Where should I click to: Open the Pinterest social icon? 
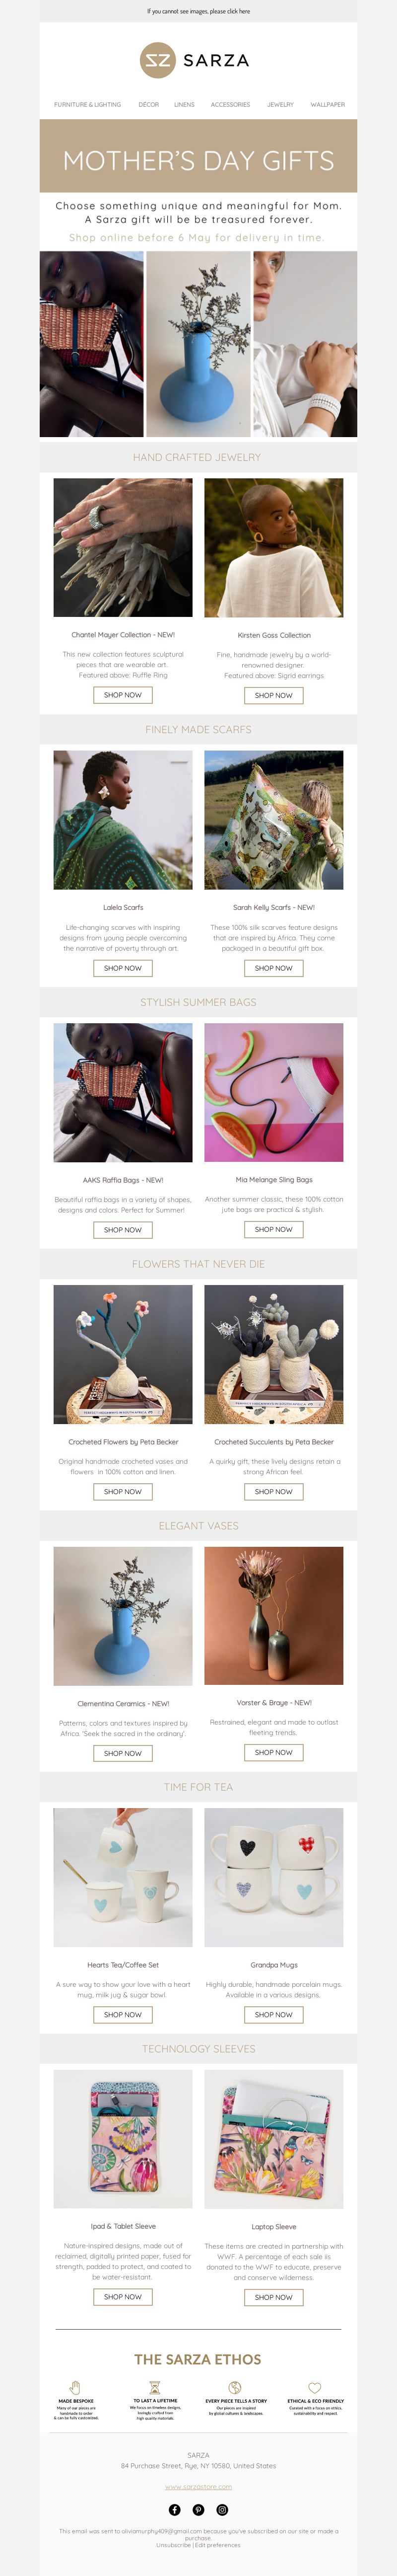pyautogui.click(x=198, y=2509)
